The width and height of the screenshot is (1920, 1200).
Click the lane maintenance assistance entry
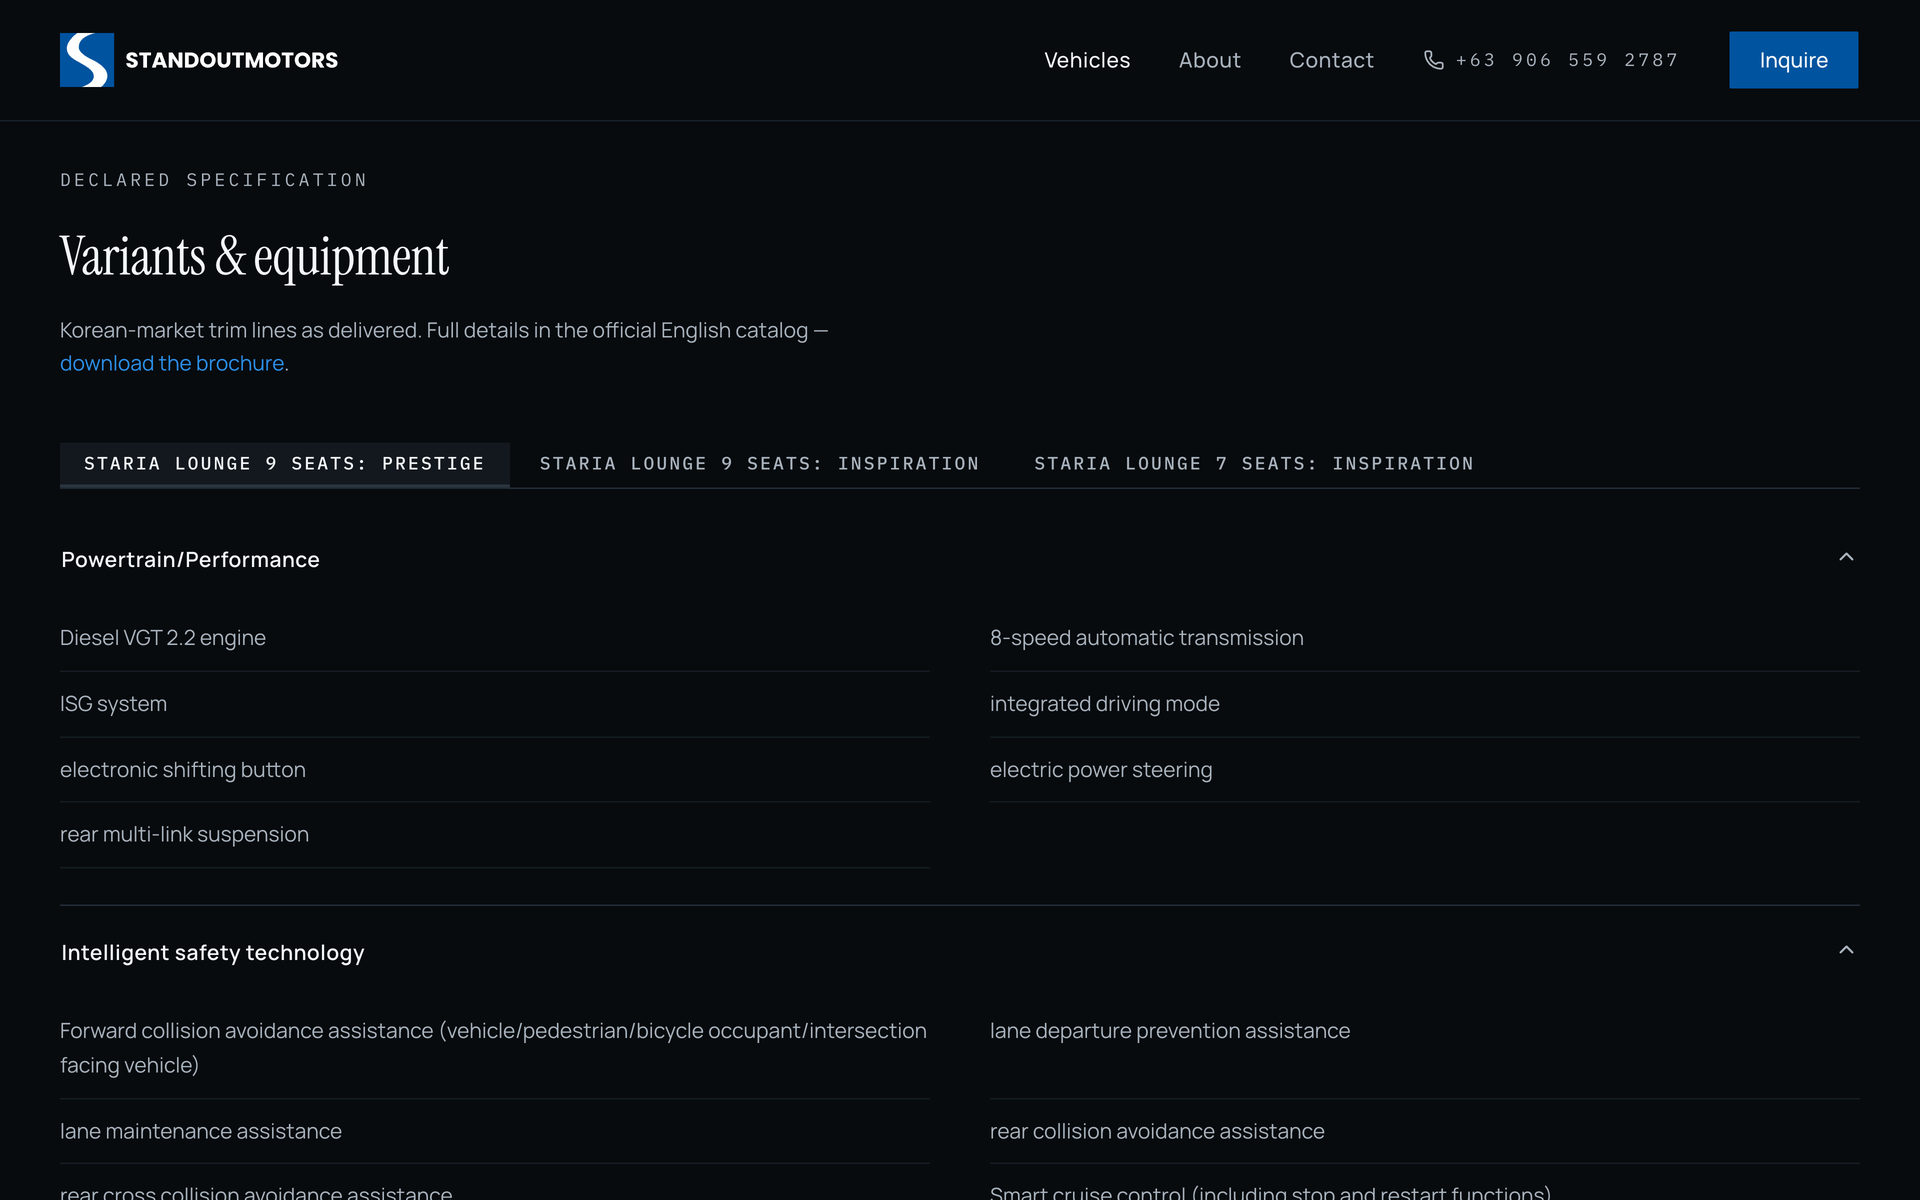point(200,1131)
